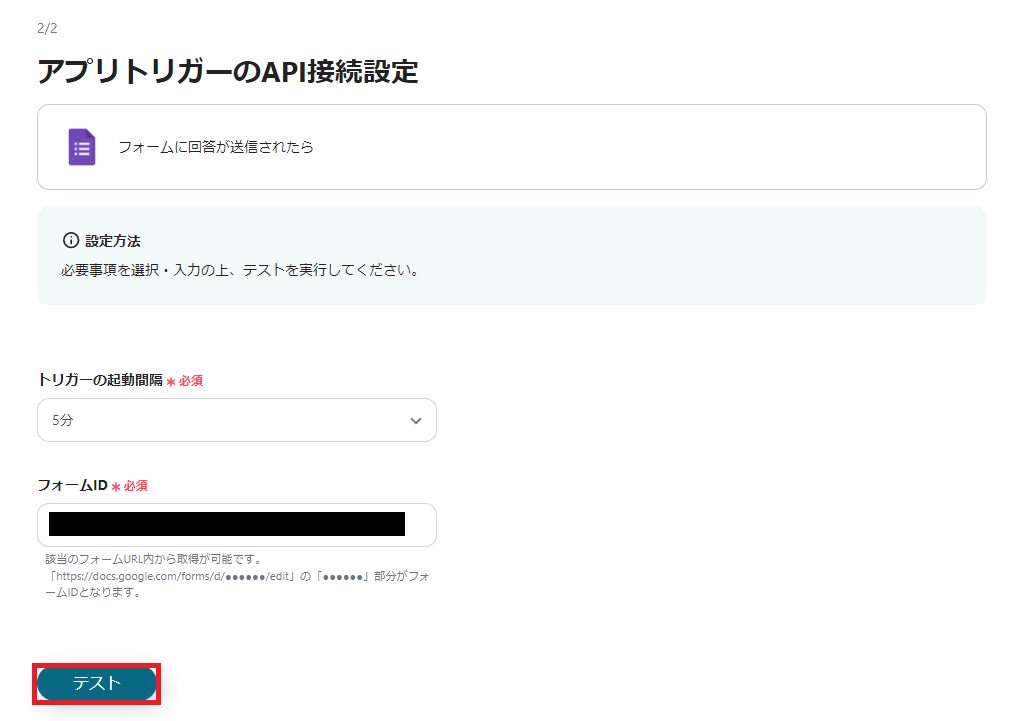Click inside the フォームID input field

(236, 524)
